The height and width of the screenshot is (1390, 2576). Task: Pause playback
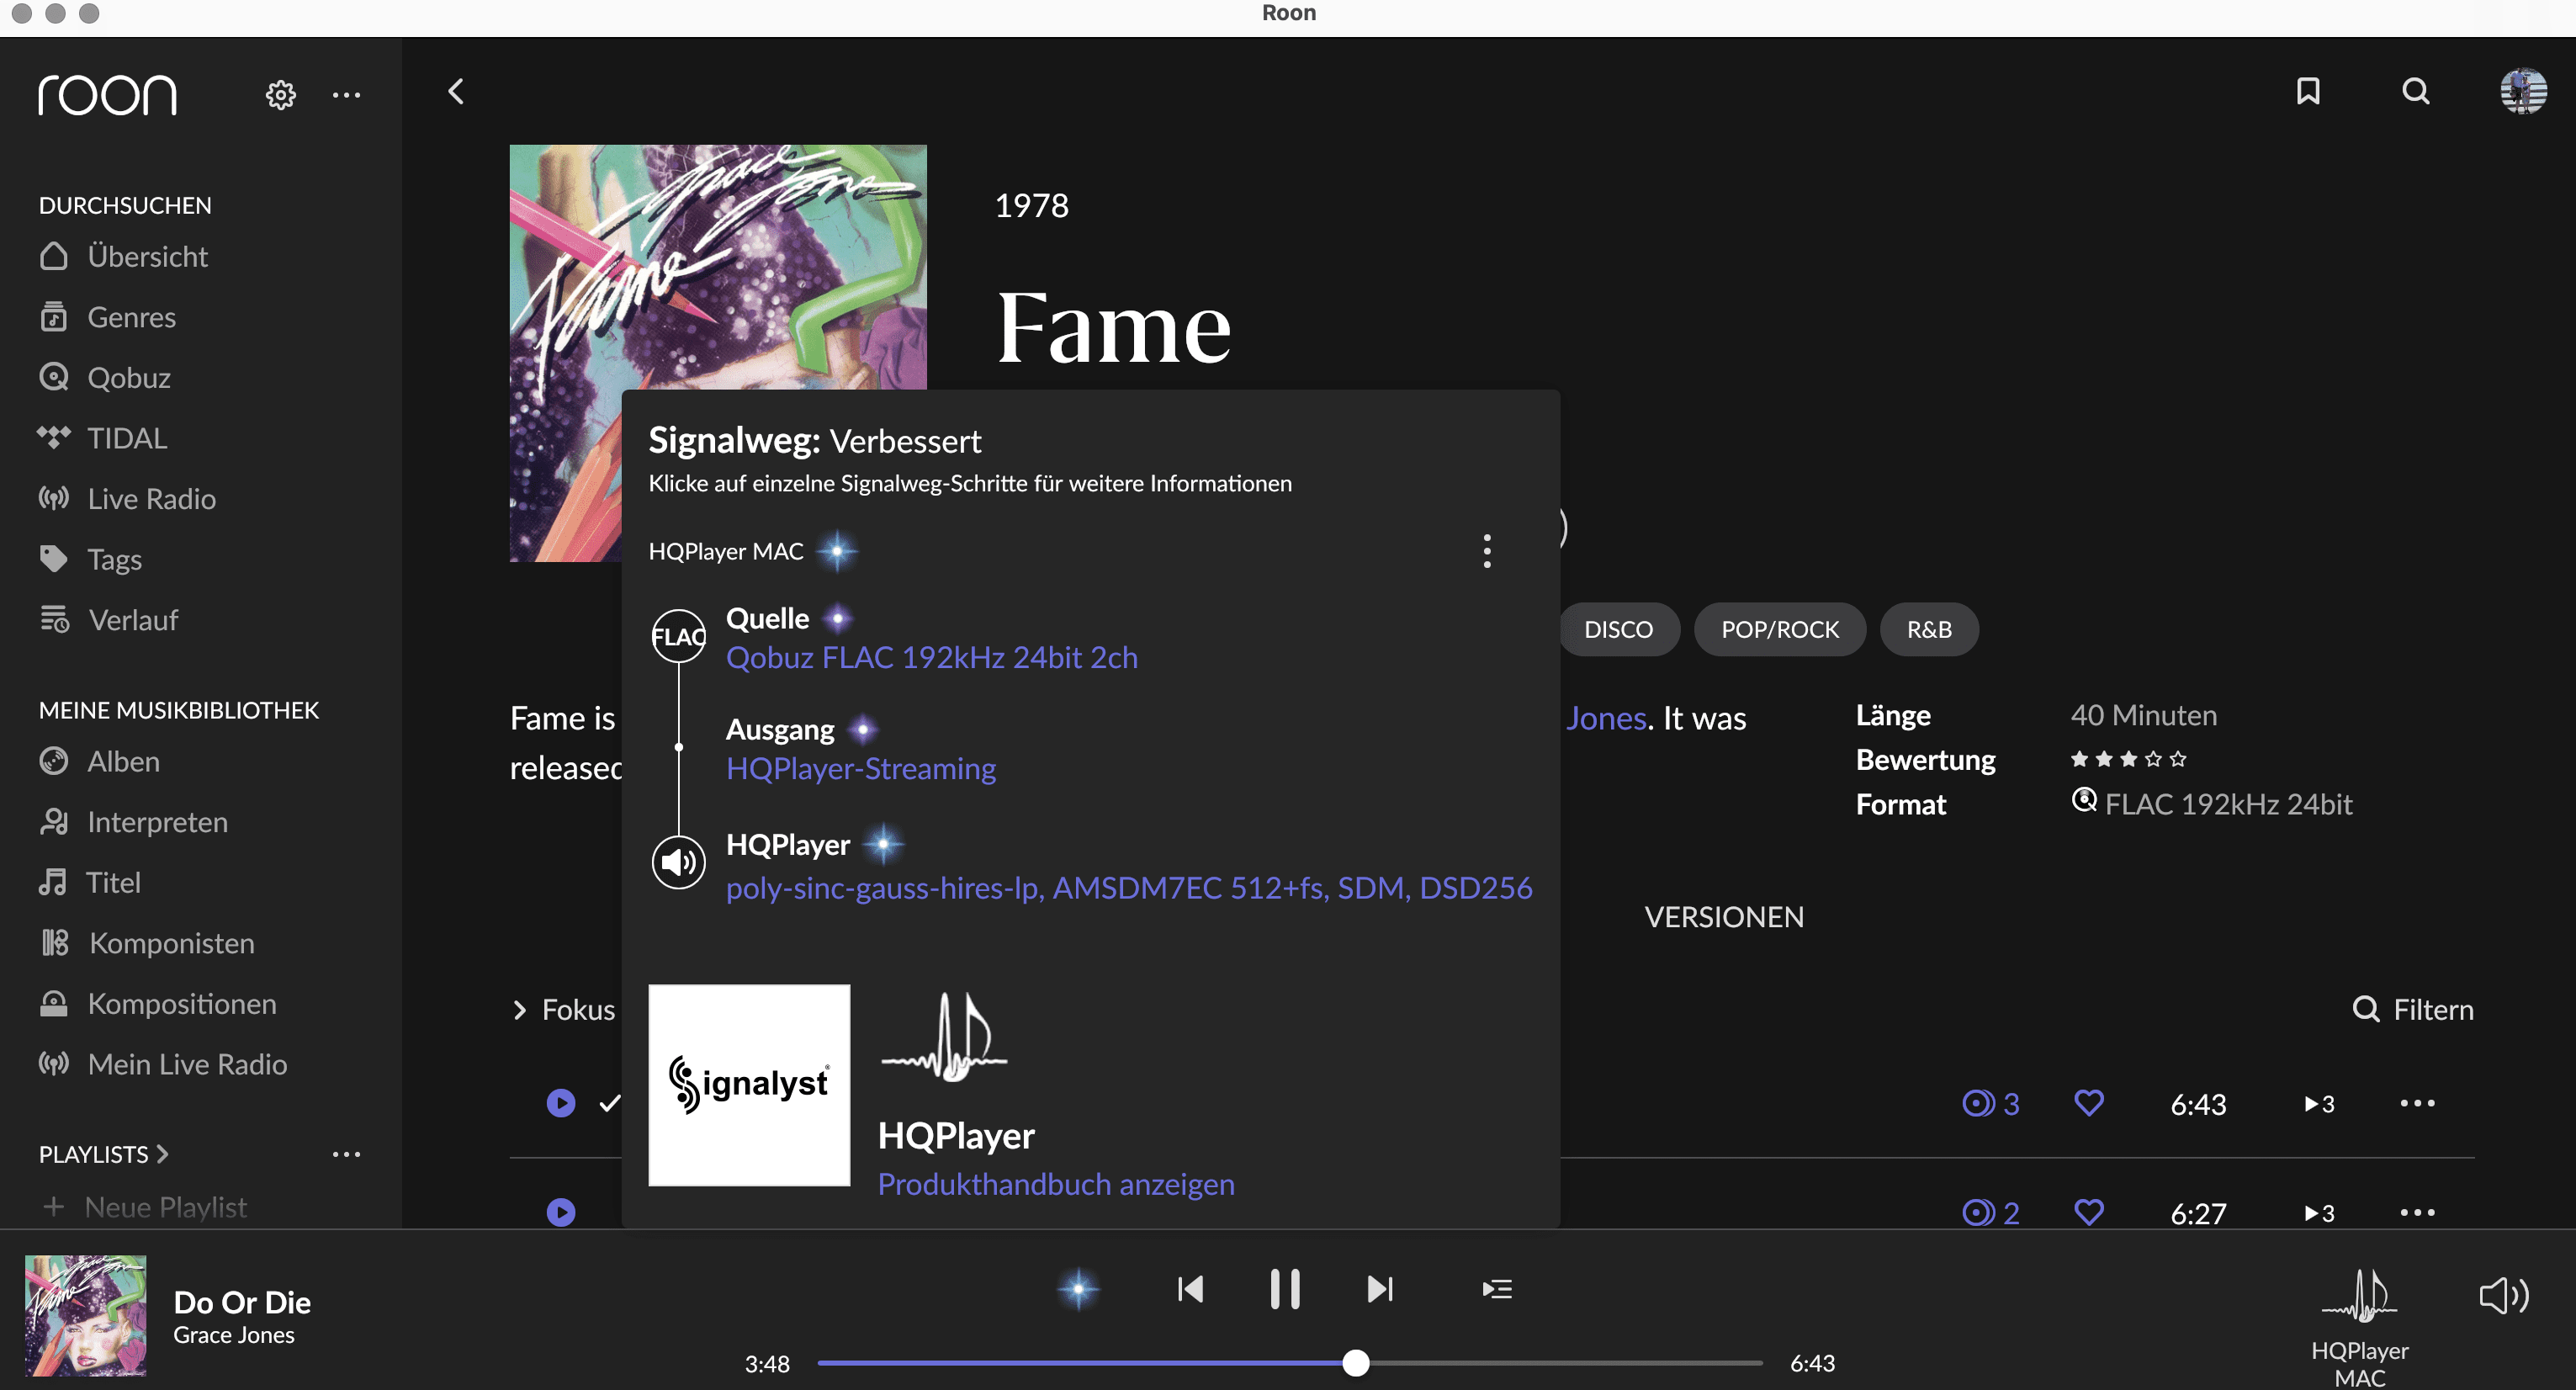tap(1285, 1289)
